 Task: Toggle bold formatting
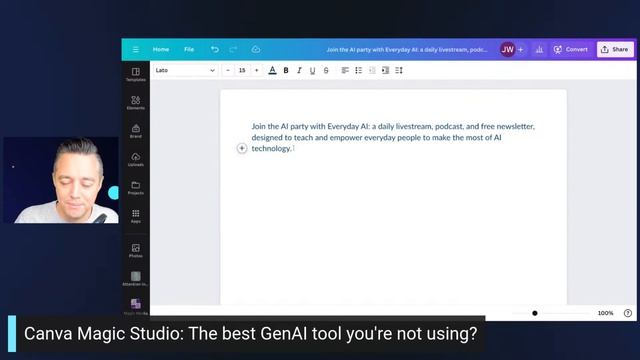pyautogui.click(x=286, y=70)
